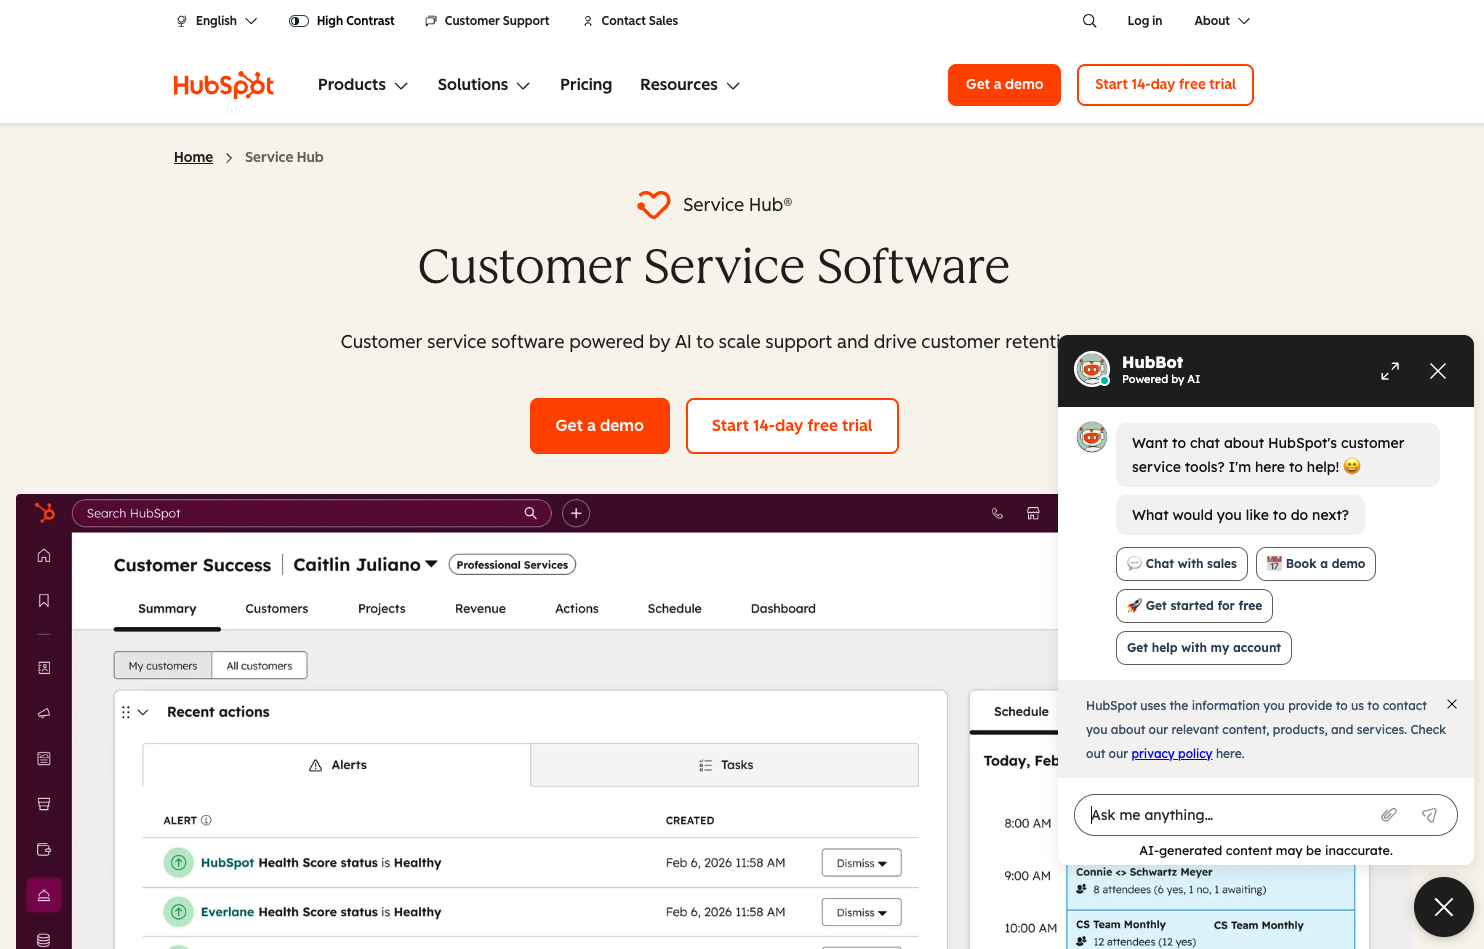Open the Revenue tab
This screenshot has height=949, width=1484.
[480, 608]
